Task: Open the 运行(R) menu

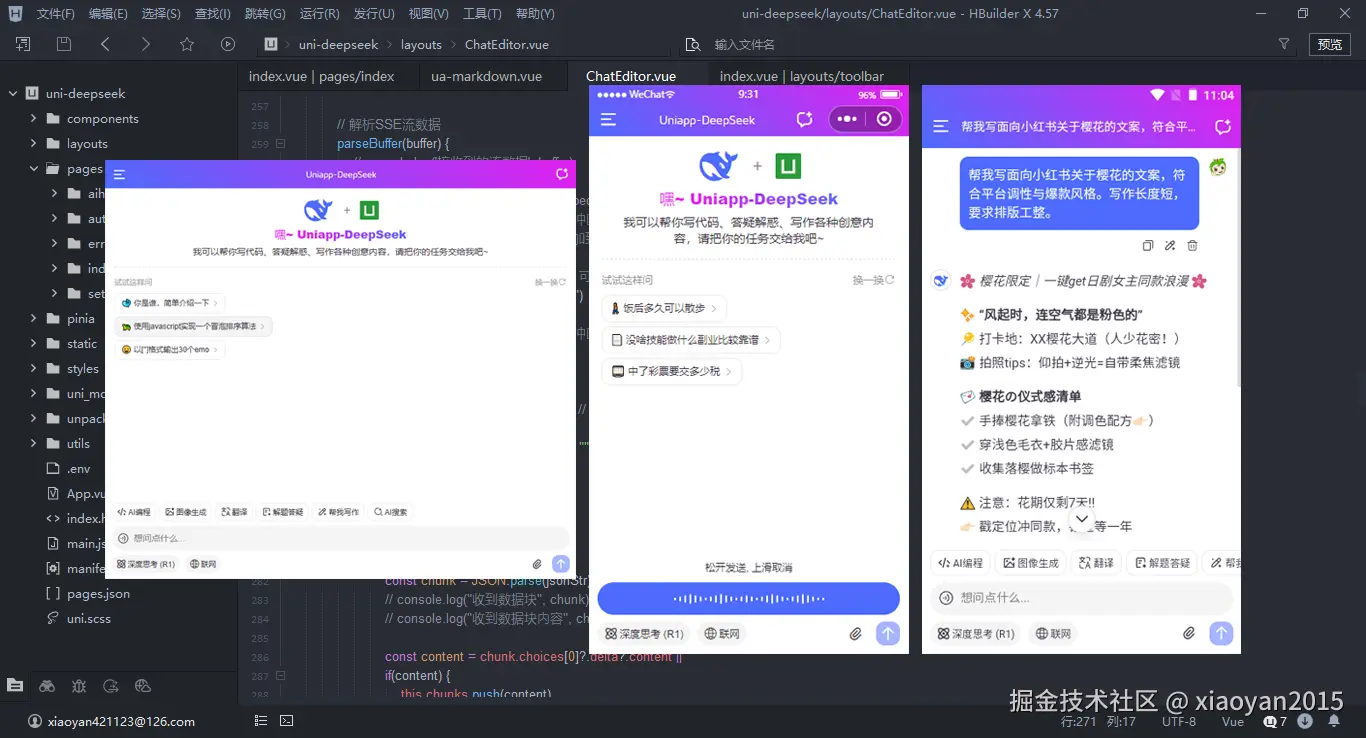Action: 319,13
